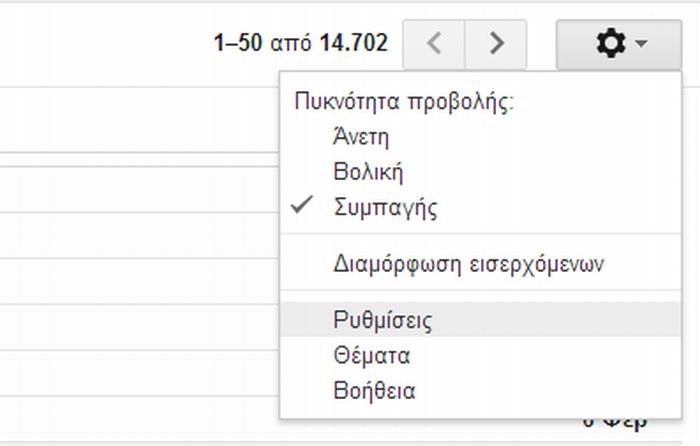Go to the next page of messages
Screen dimensions: 700x446
pyautogui.click(x=497, y=44)
